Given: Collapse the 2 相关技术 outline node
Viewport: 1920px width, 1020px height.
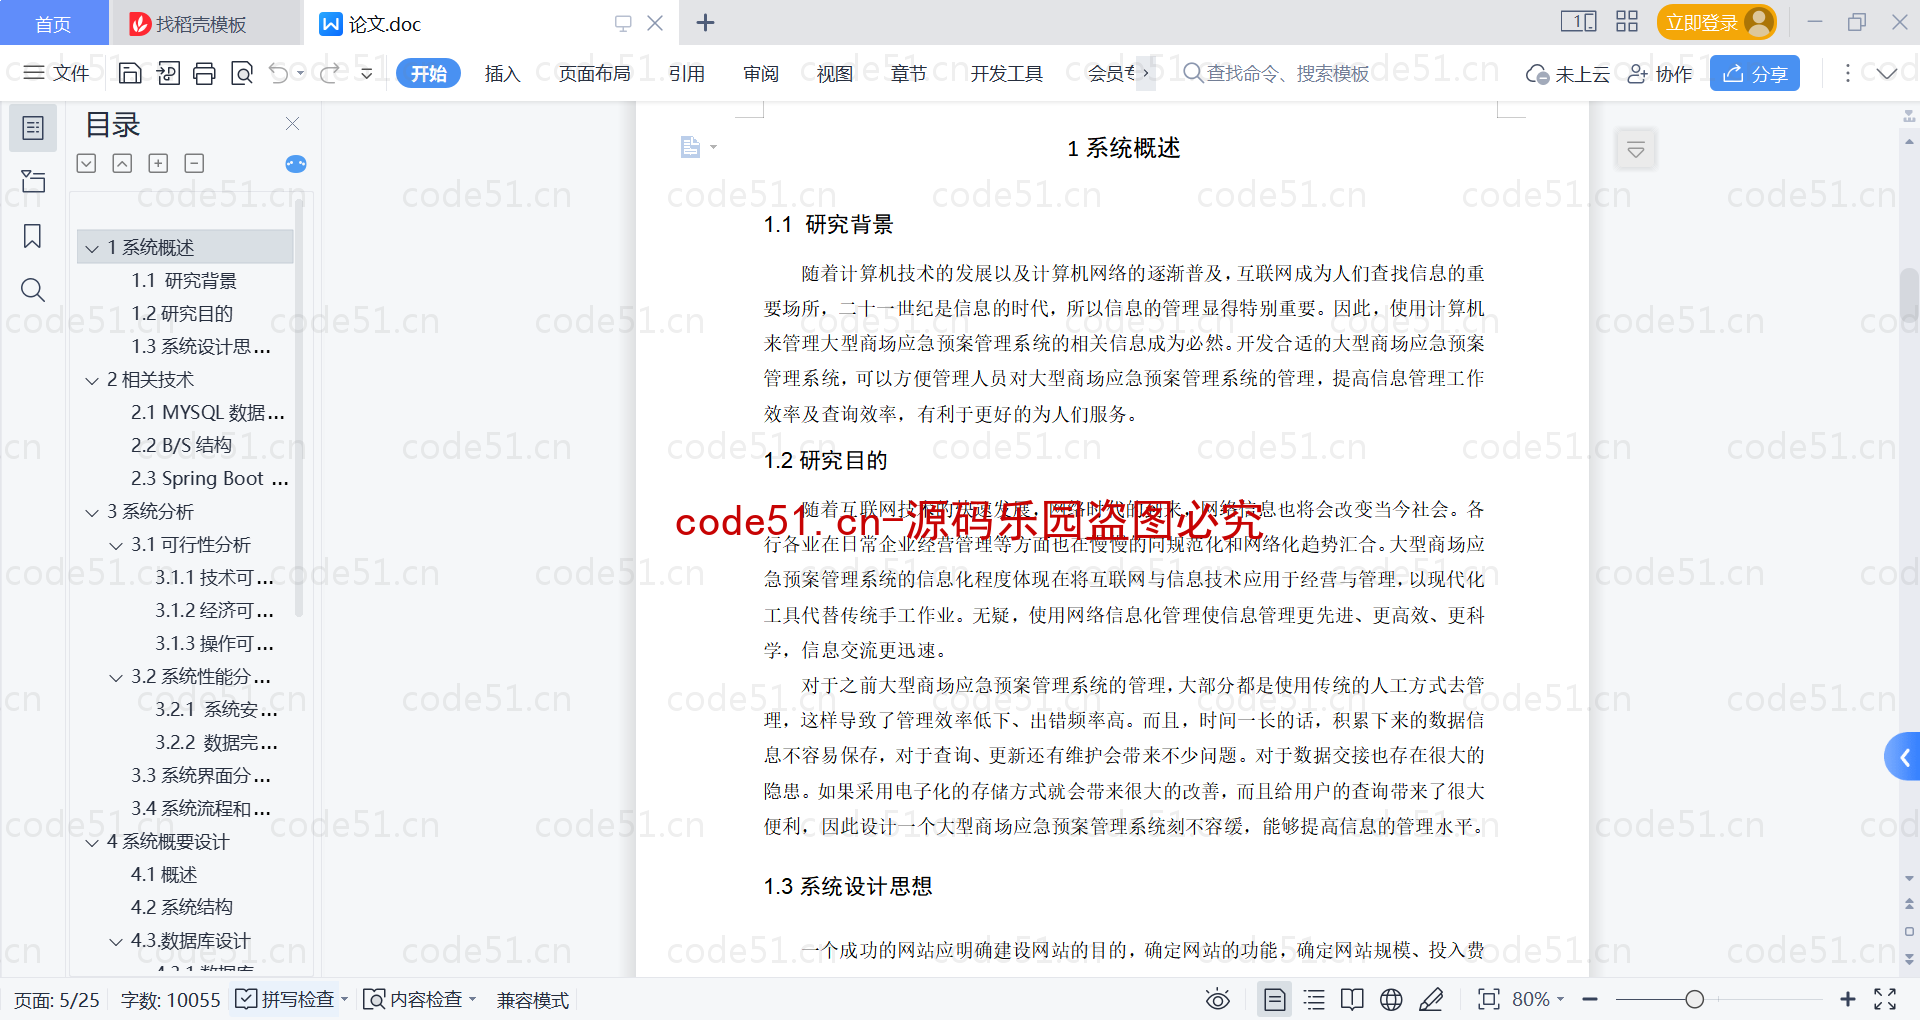Looking at the screenshot, I should pos(92,381).
